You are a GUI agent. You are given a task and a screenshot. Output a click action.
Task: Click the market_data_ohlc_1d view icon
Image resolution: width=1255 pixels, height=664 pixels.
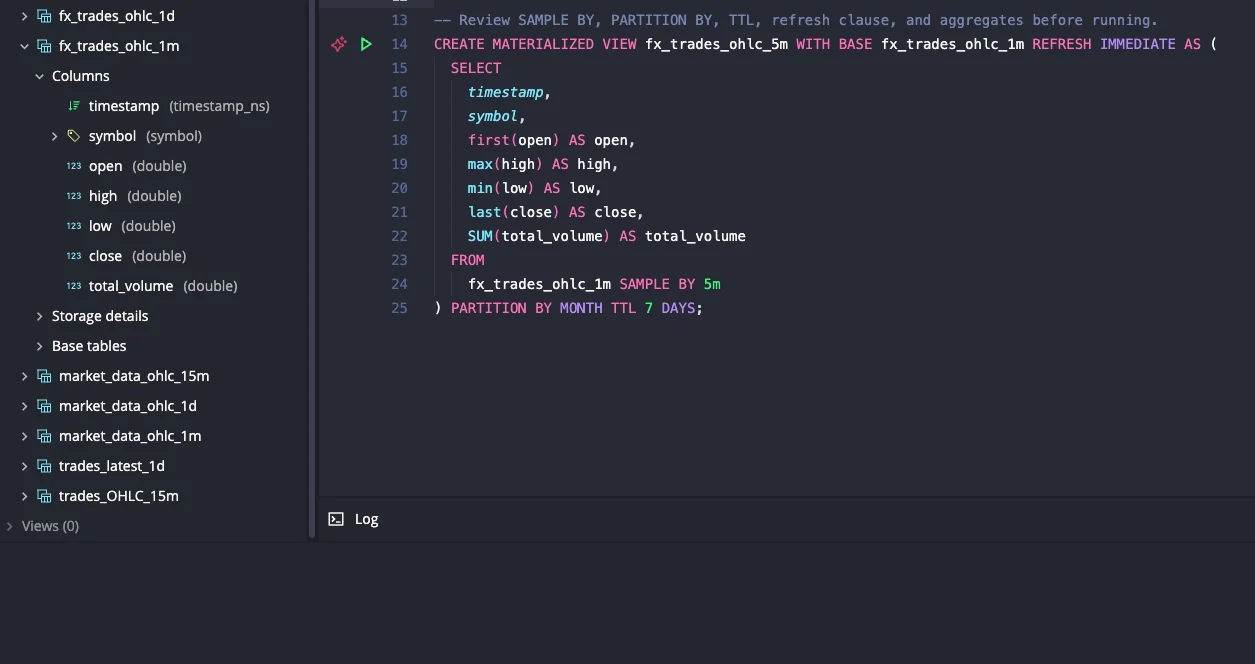[44, 406]
